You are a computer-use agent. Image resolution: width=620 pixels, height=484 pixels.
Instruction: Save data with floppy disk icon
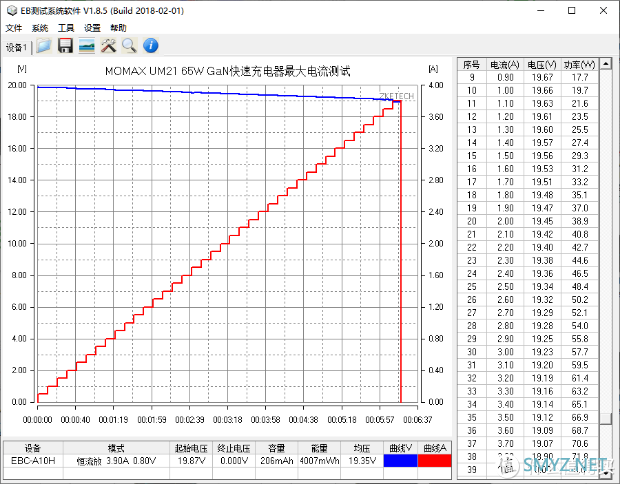click(65, 46)
